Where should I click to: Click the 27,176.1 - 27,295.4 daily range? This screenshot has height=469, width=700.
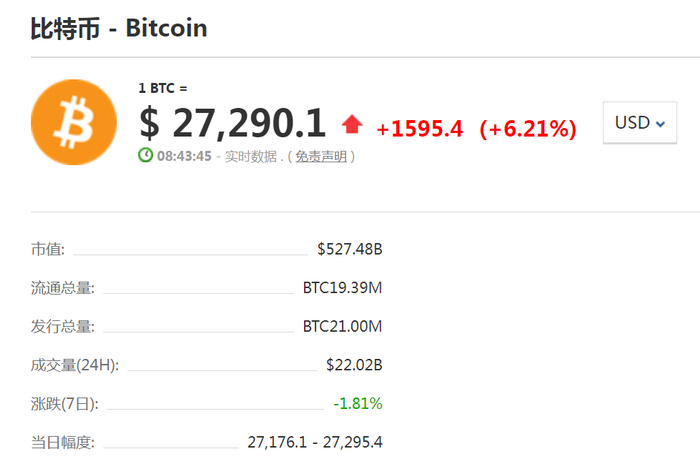coord(315,441)
